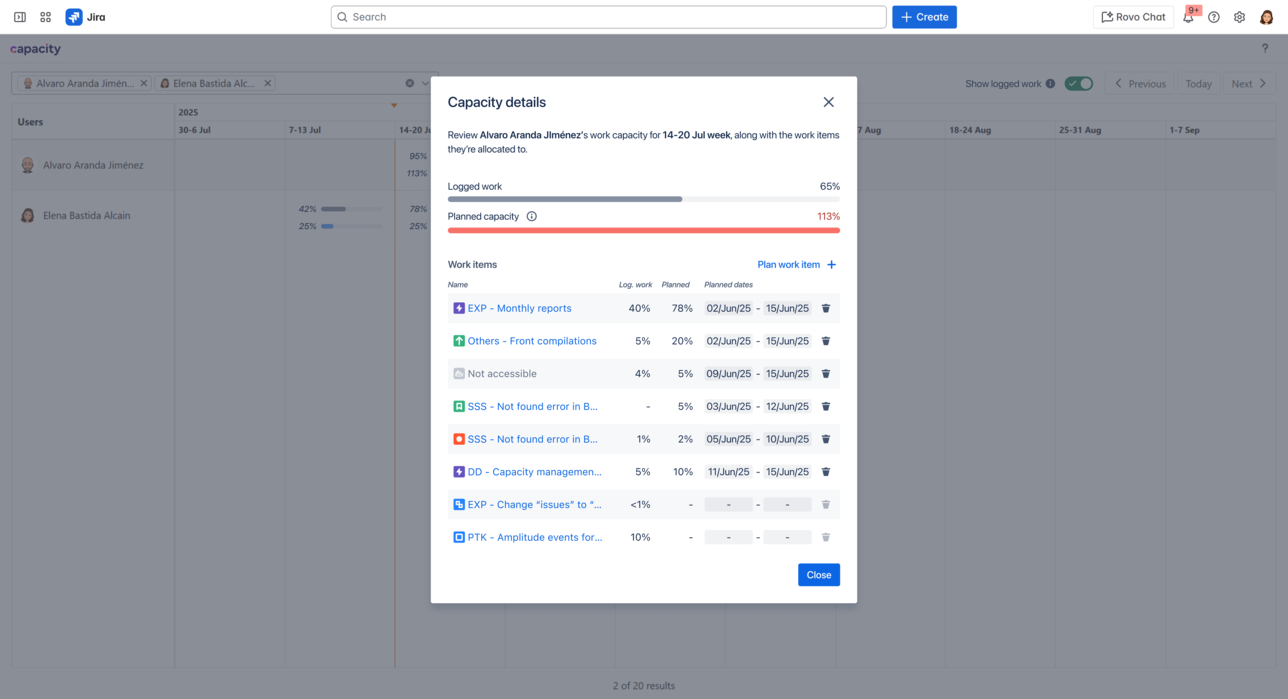Open the help question-mark icon in top bar

coord(1214,17)
